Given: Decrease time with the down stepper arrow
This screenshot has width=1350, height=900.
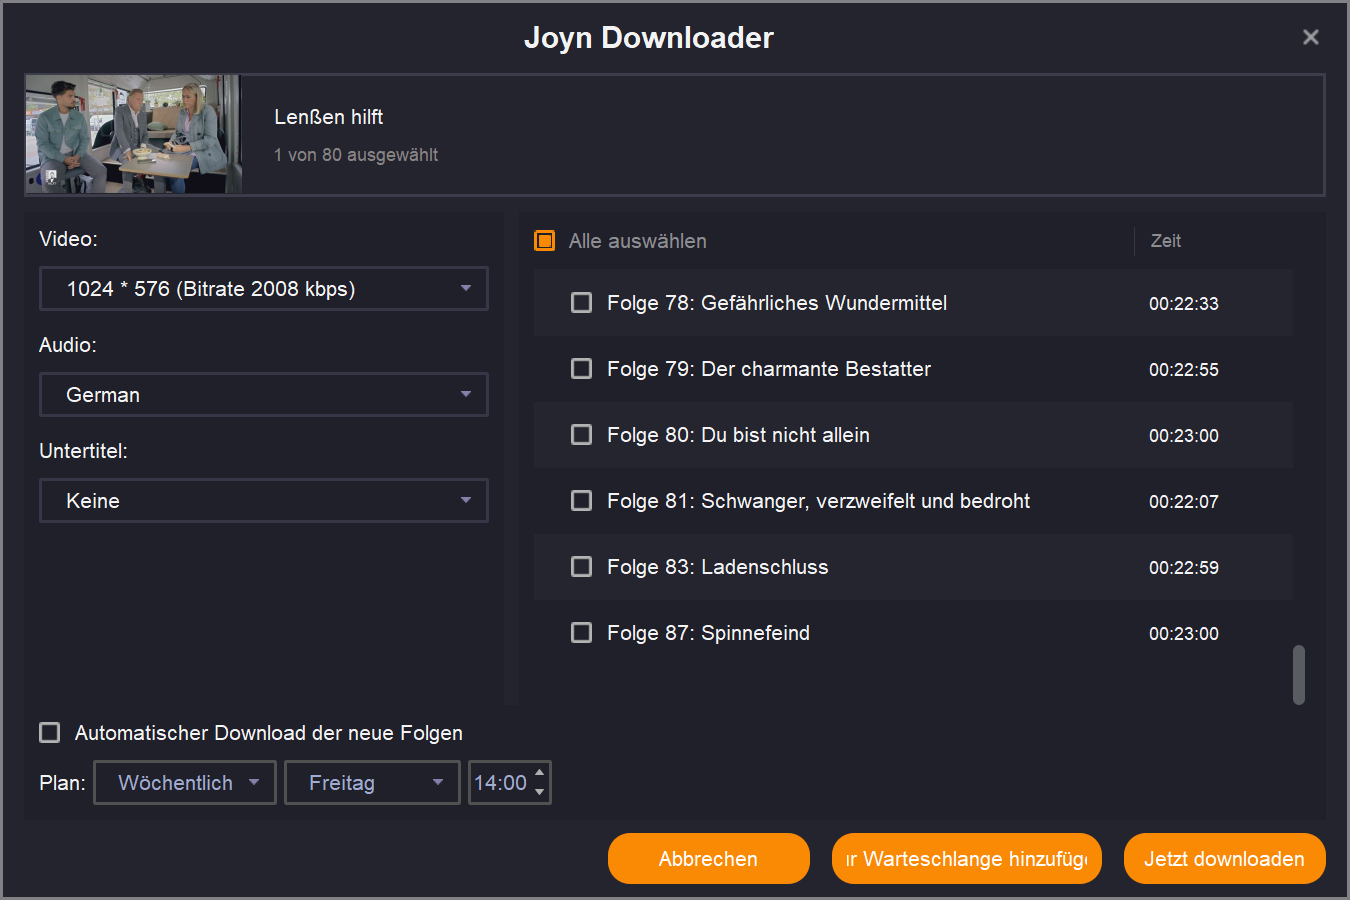Looking at the screenshot, I should 540,793.
